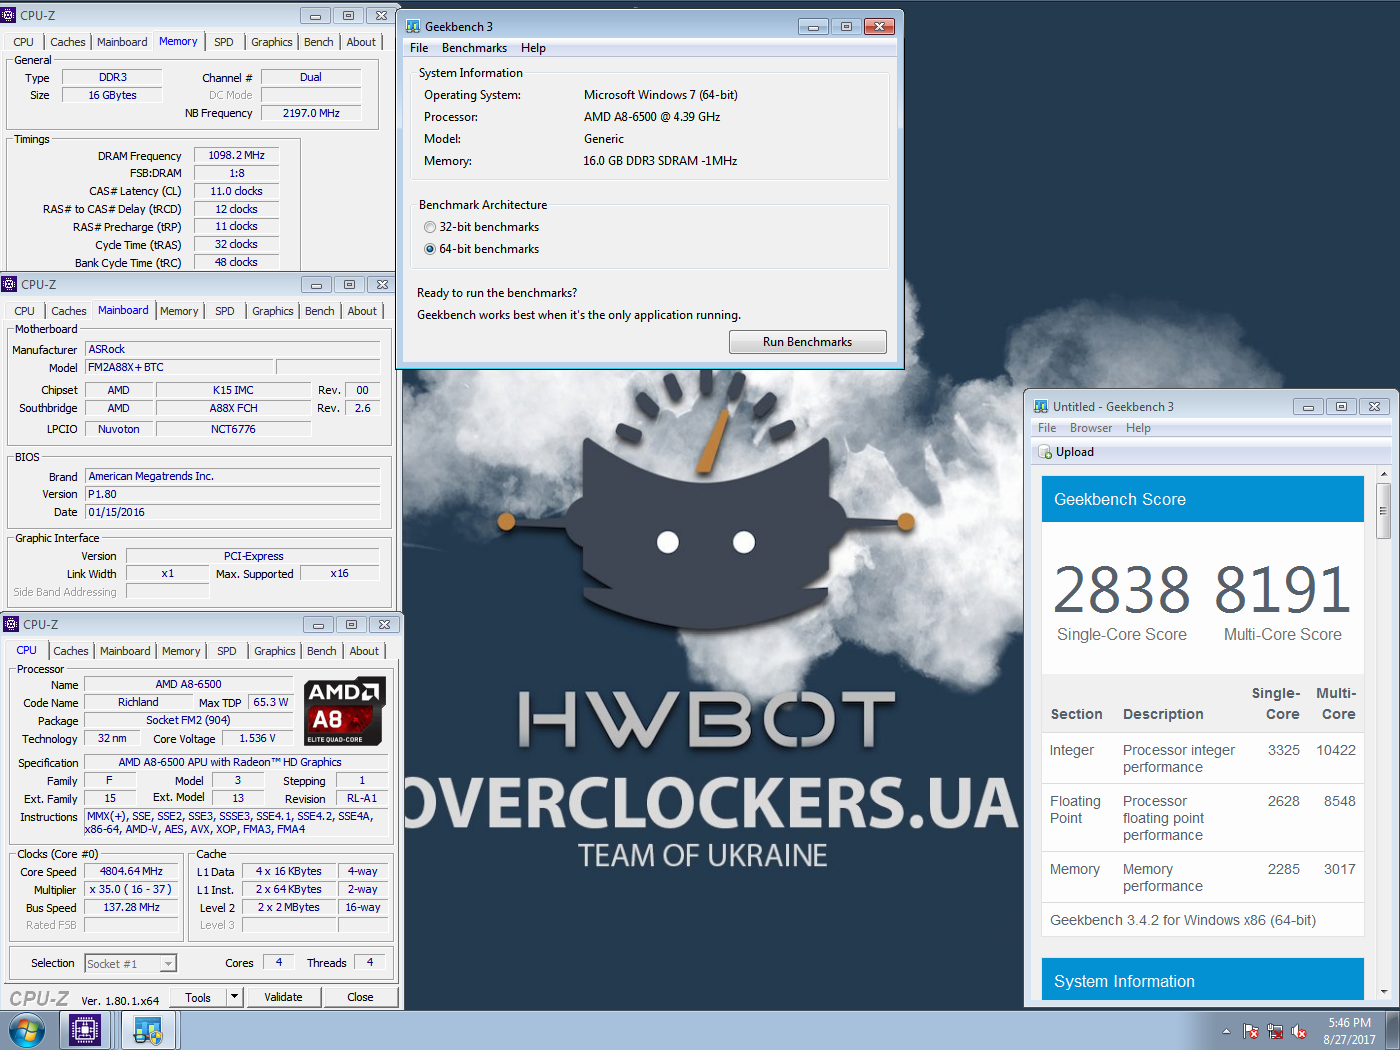The height and width of the screenshot is (1050, 1400).
Task: Open About tab in middle CPU-Z window
Action: pyautogui.click(x=362, y=311)
